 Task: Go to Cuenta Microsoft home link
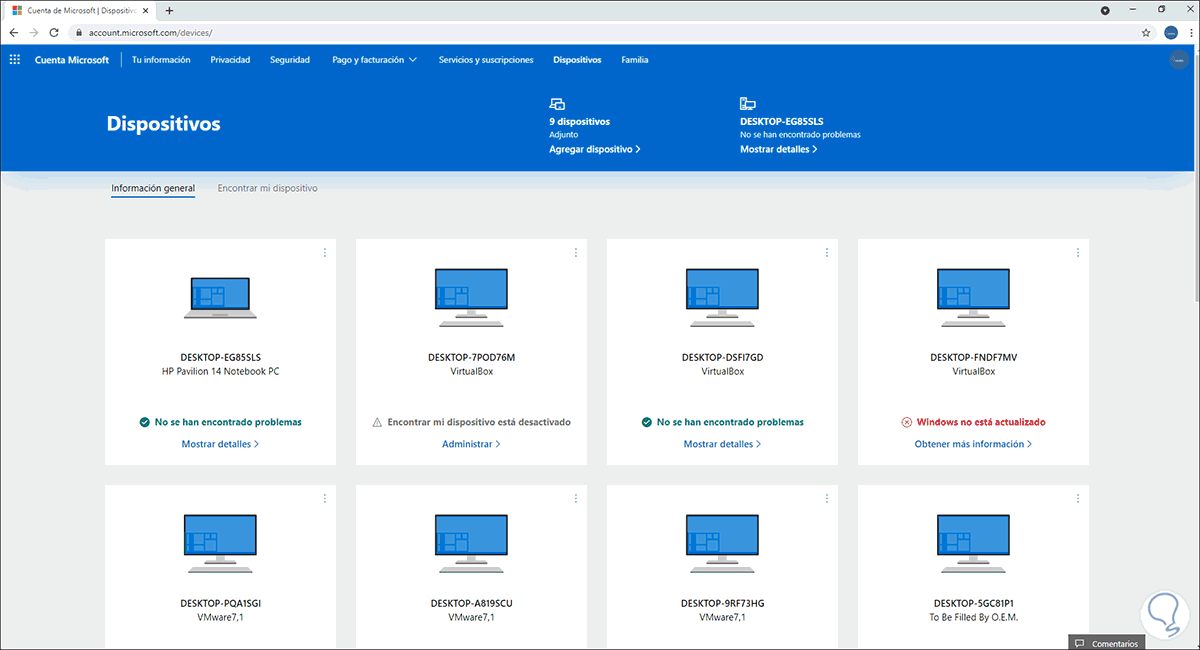point(72,60)
